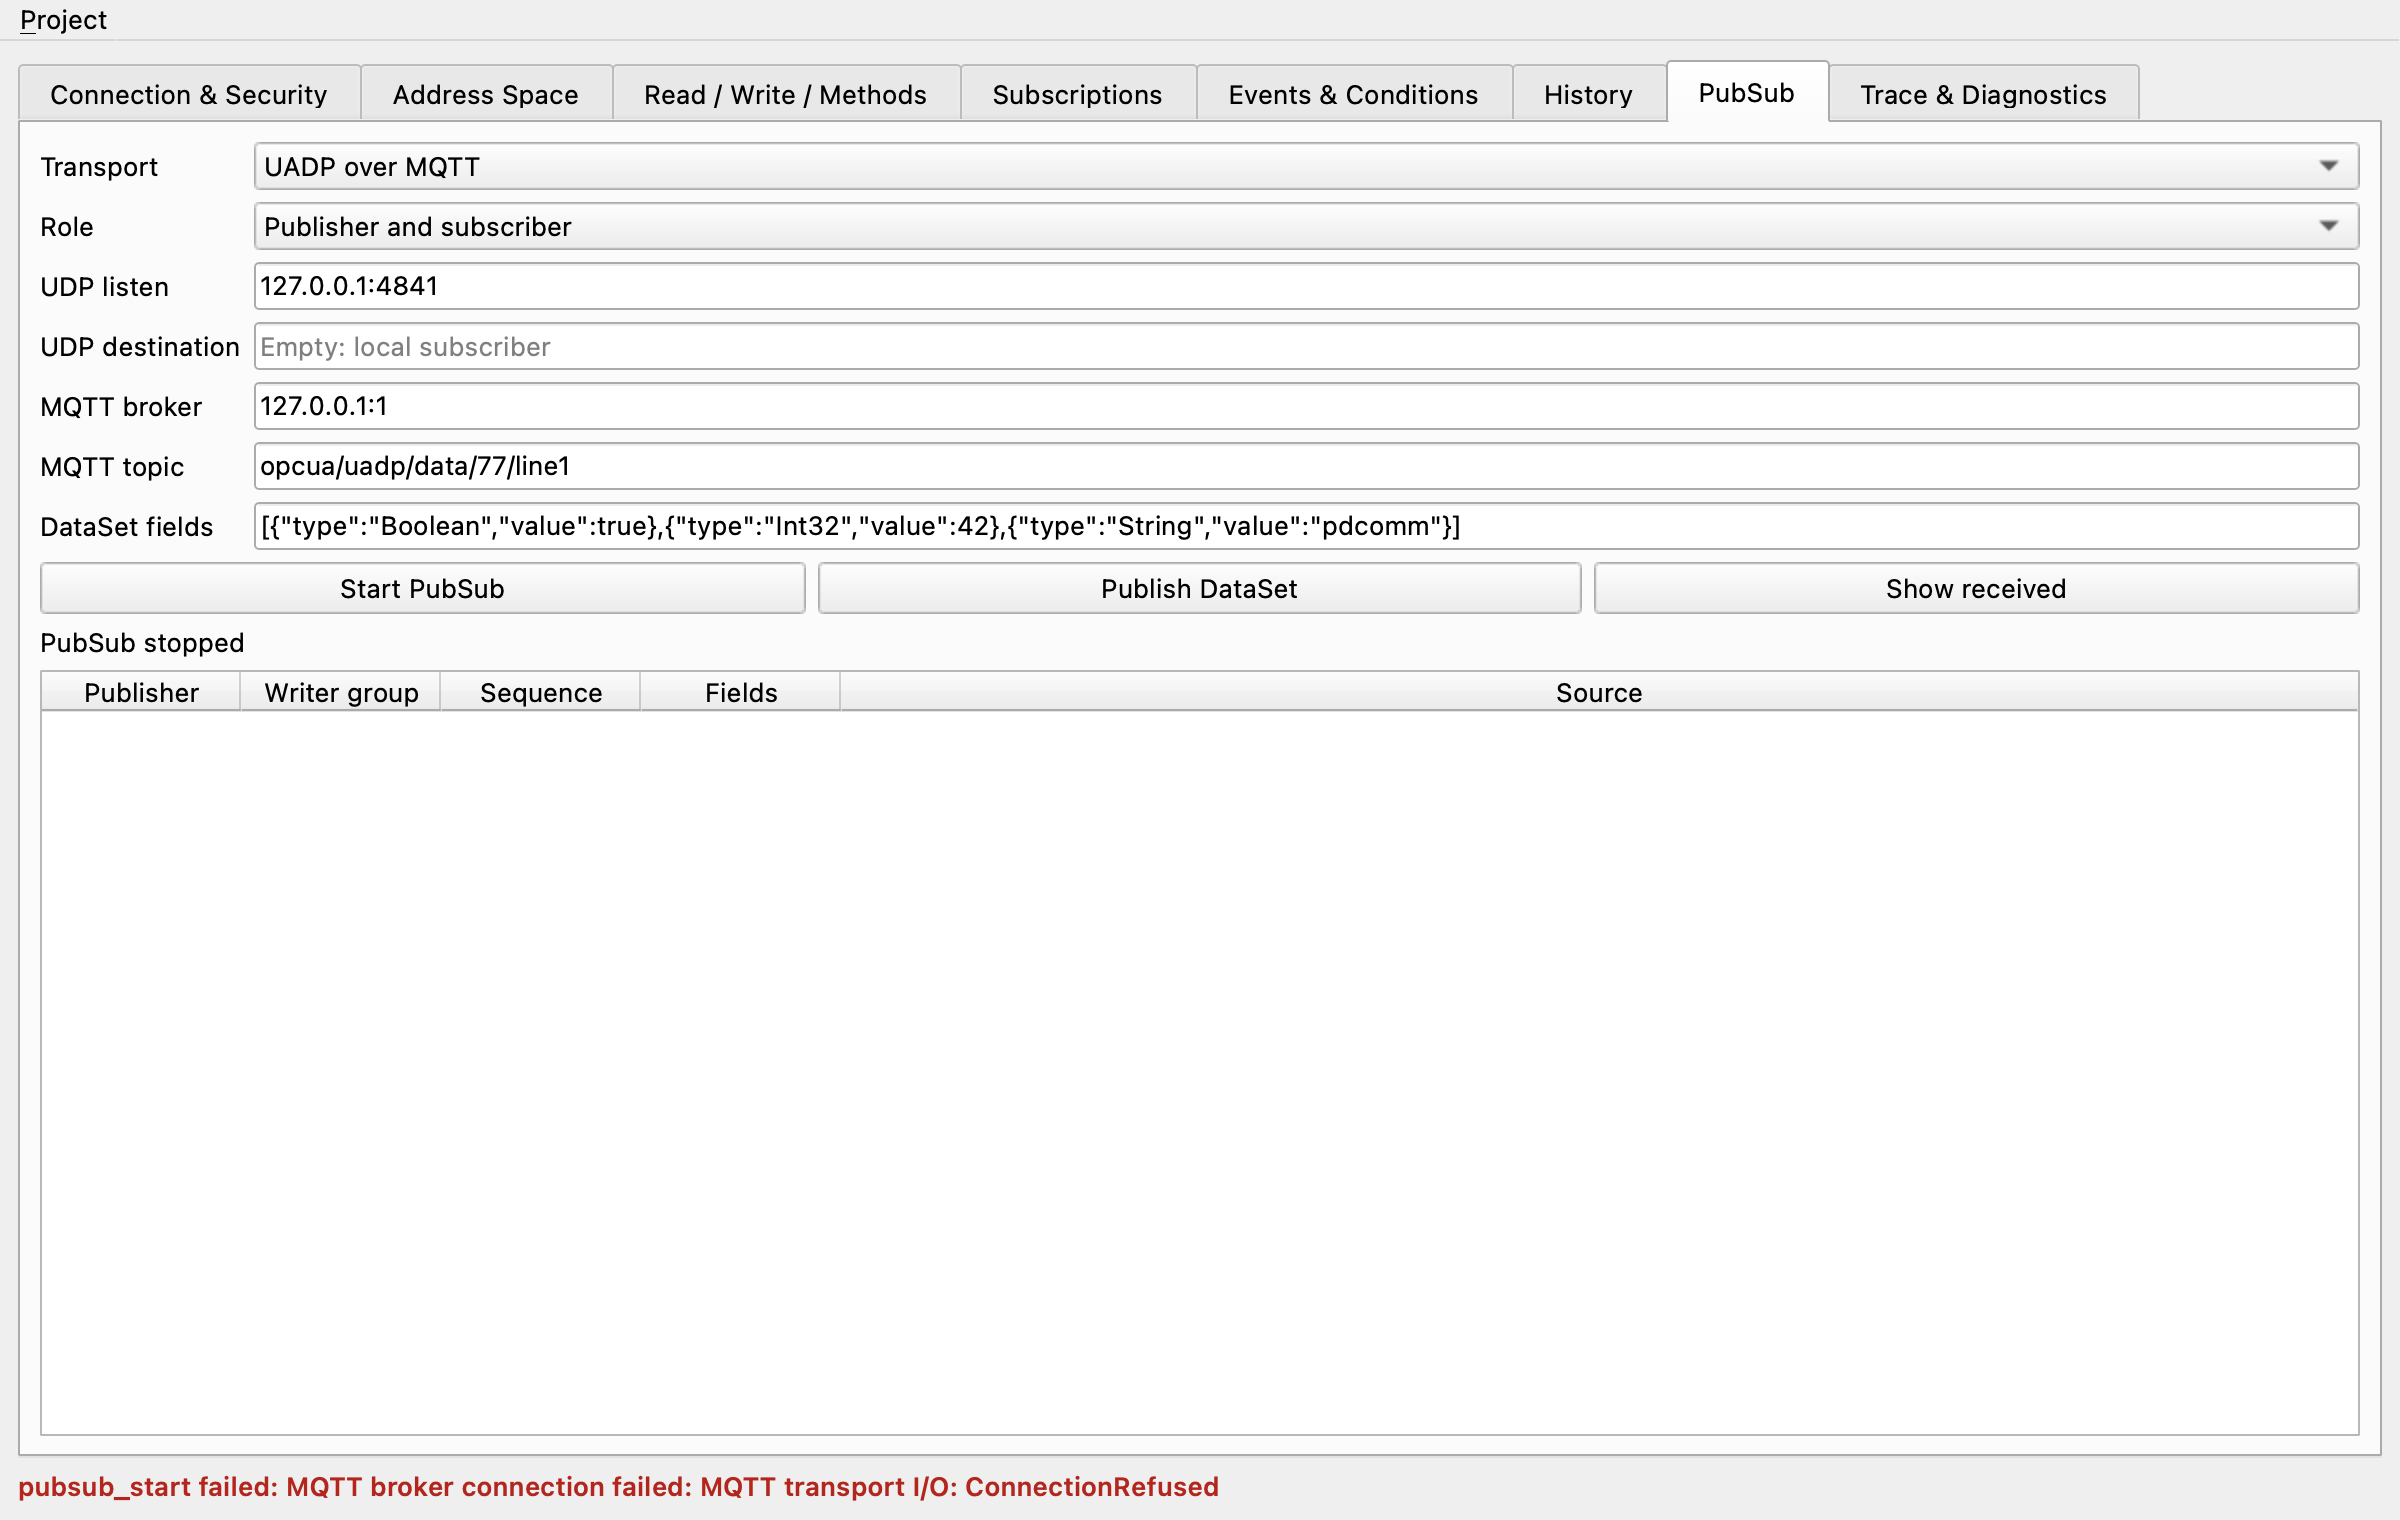Viewport: 2400px width, 1520px height.
Task: Click the Fields column header
Action: pos(741,693)
